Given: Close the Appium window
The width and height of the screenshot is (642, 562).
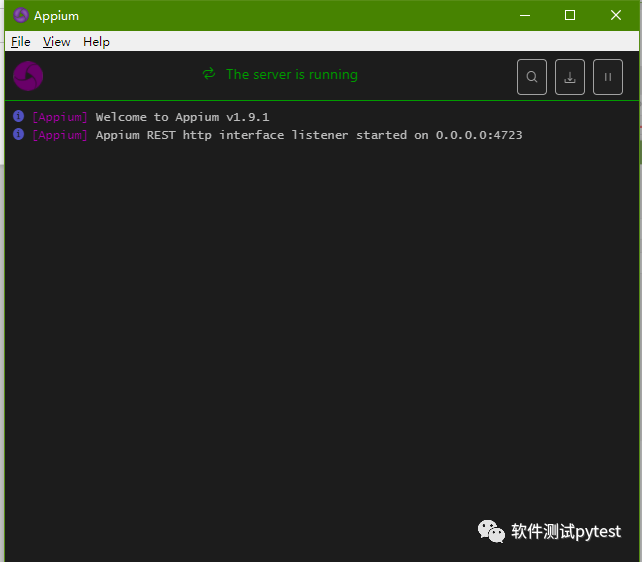Looking at the screenshot, I should [x=615, y=16].
